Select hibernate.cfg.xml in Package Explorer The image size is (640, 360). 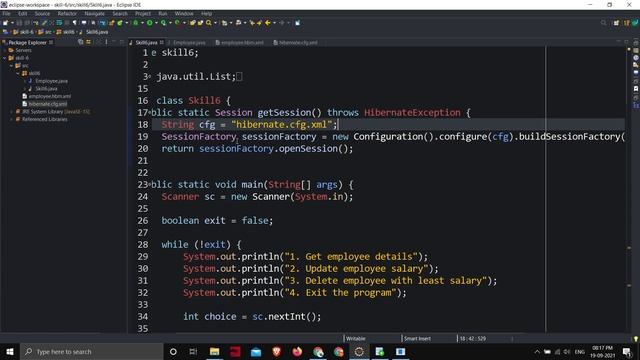(x=48, y=104)
